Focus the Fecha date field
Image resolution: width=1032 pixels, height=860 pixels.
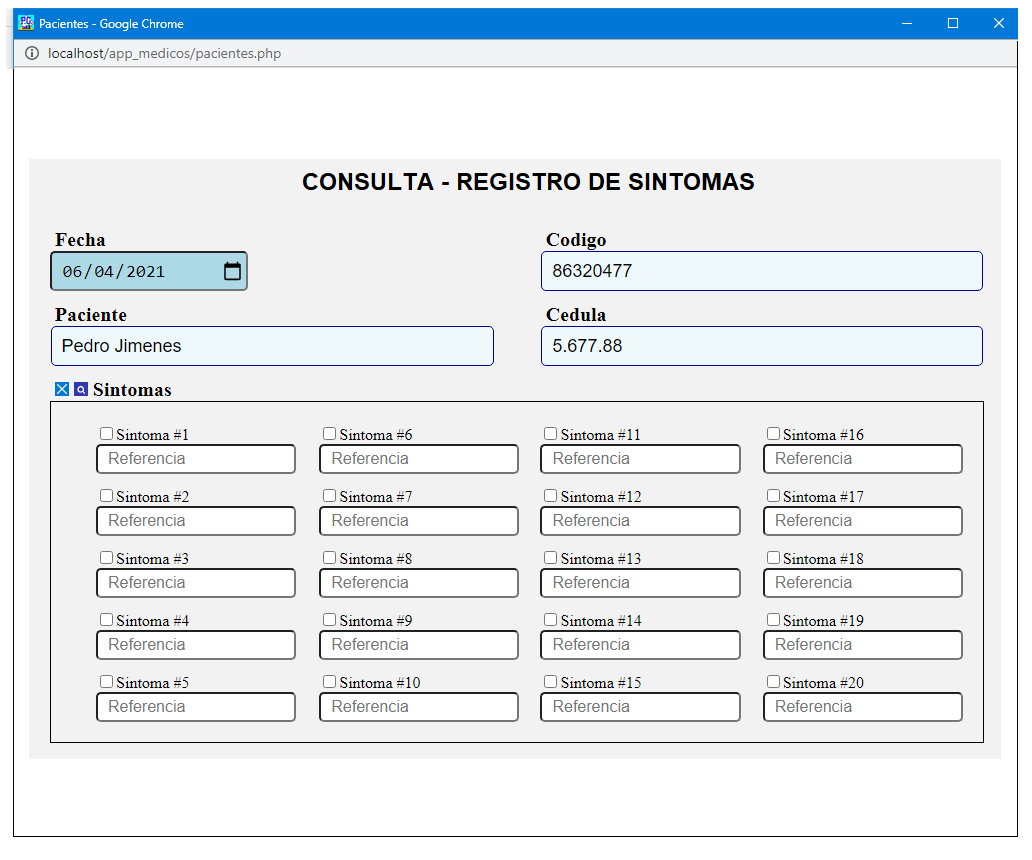click(149, 271)
